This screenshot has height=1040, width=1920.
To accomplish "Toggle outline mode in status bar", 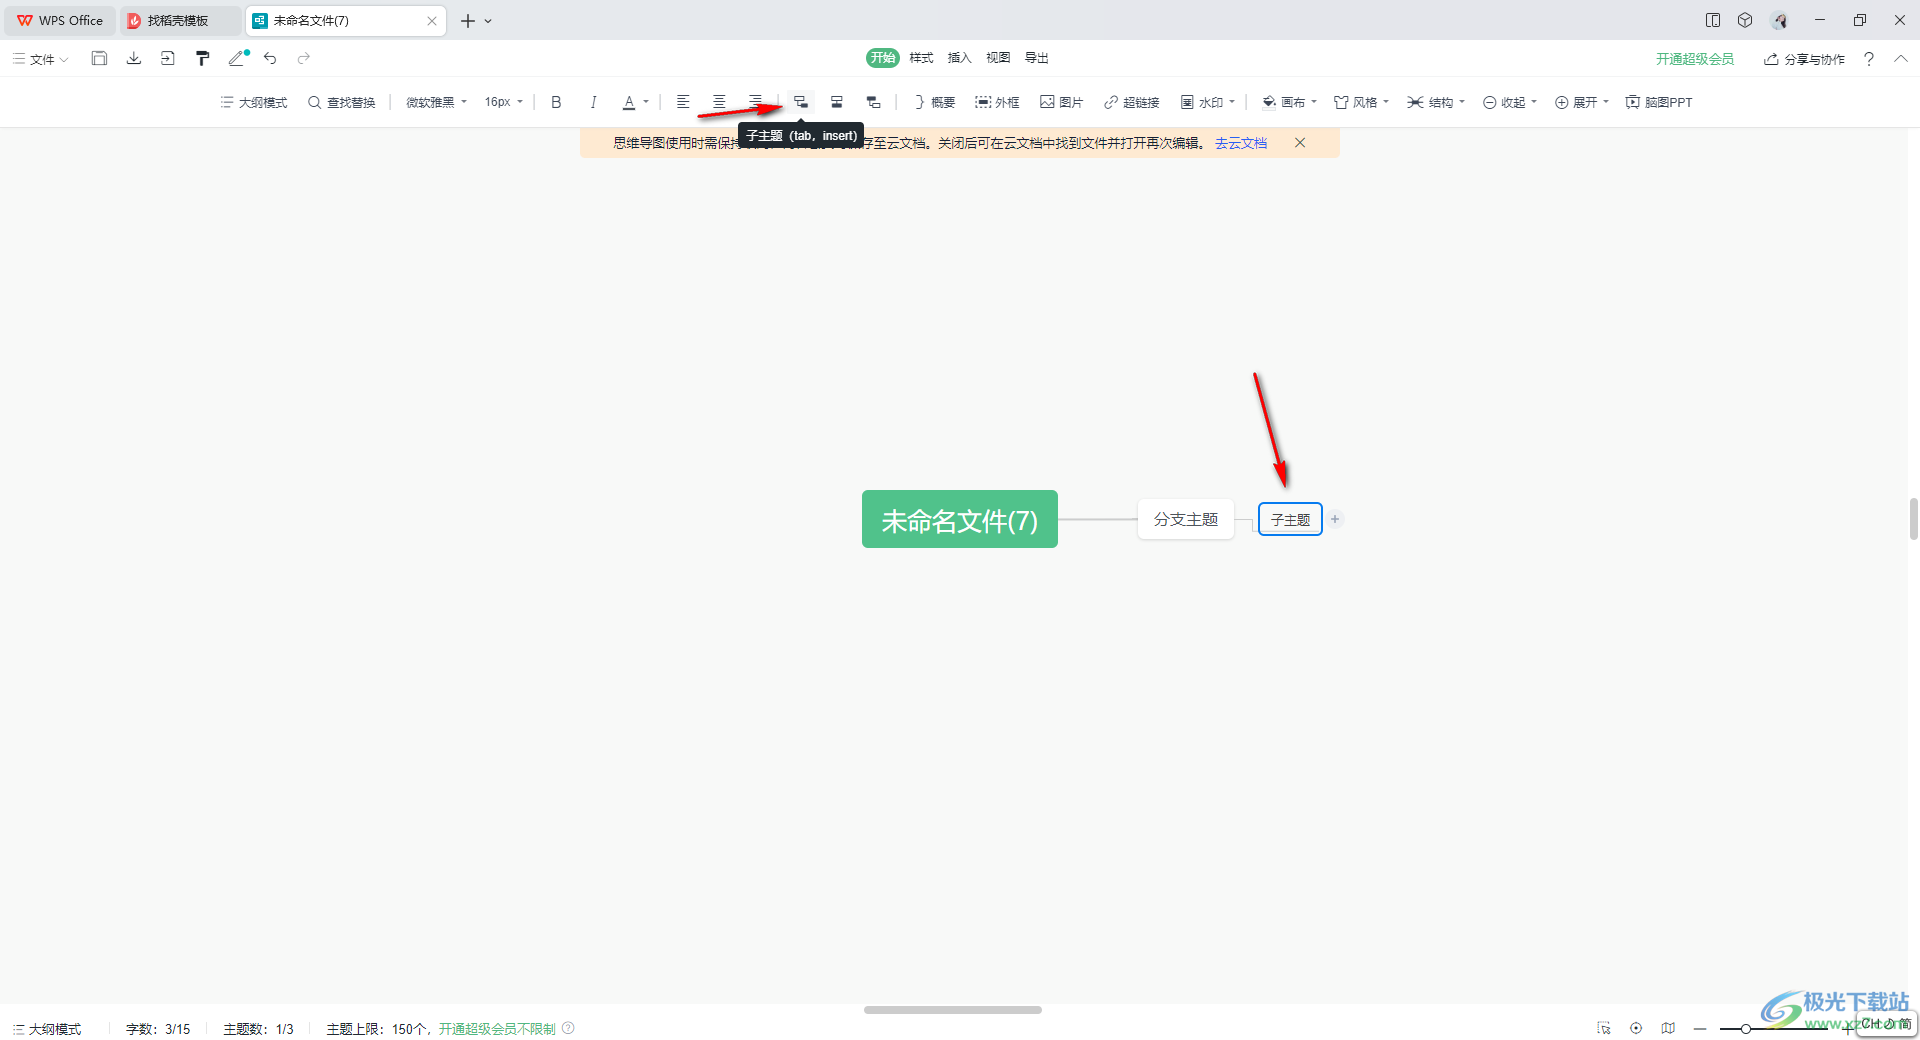I will 47,1029.
